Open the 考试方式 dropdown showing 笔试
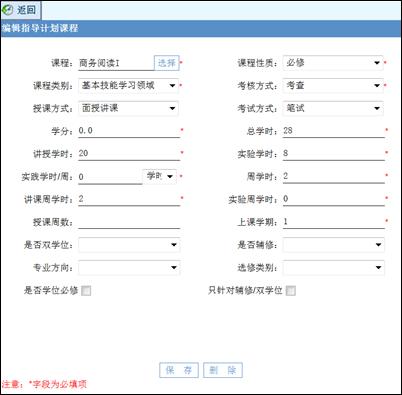Image resolution: width=402 pixels, height=395 pixels. [x=333, y=108]
